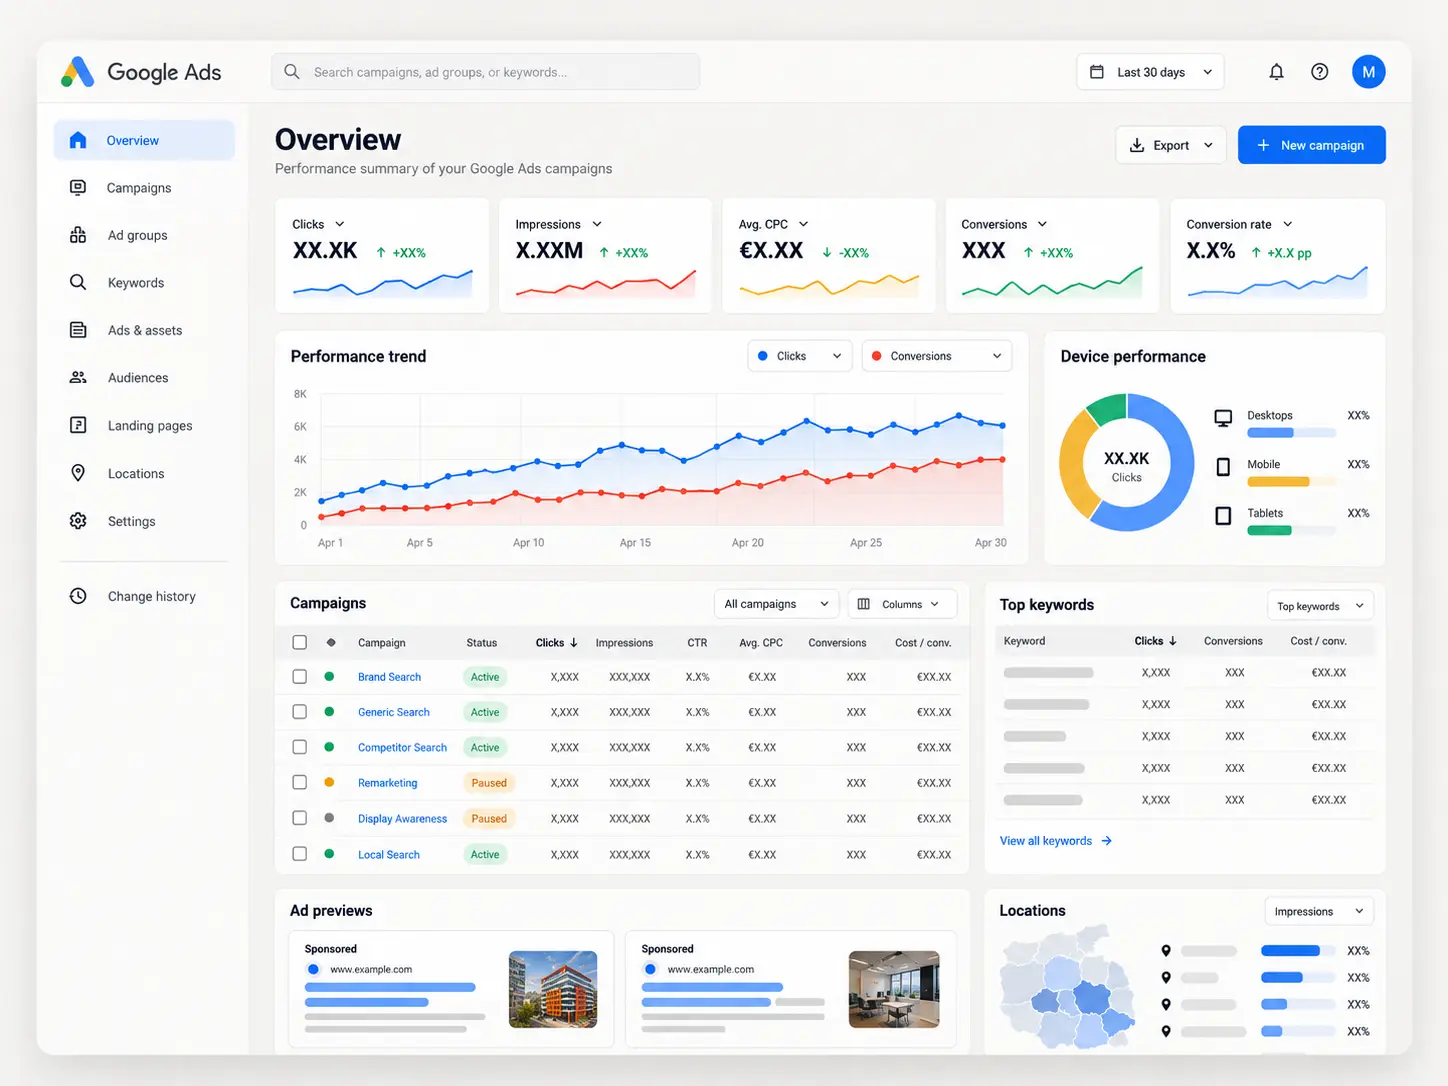Follow the View all keywords link
Image resolution: width=1448 pixels, height=1086 pixels.
pyautogui.click(x=1056, y=841)
